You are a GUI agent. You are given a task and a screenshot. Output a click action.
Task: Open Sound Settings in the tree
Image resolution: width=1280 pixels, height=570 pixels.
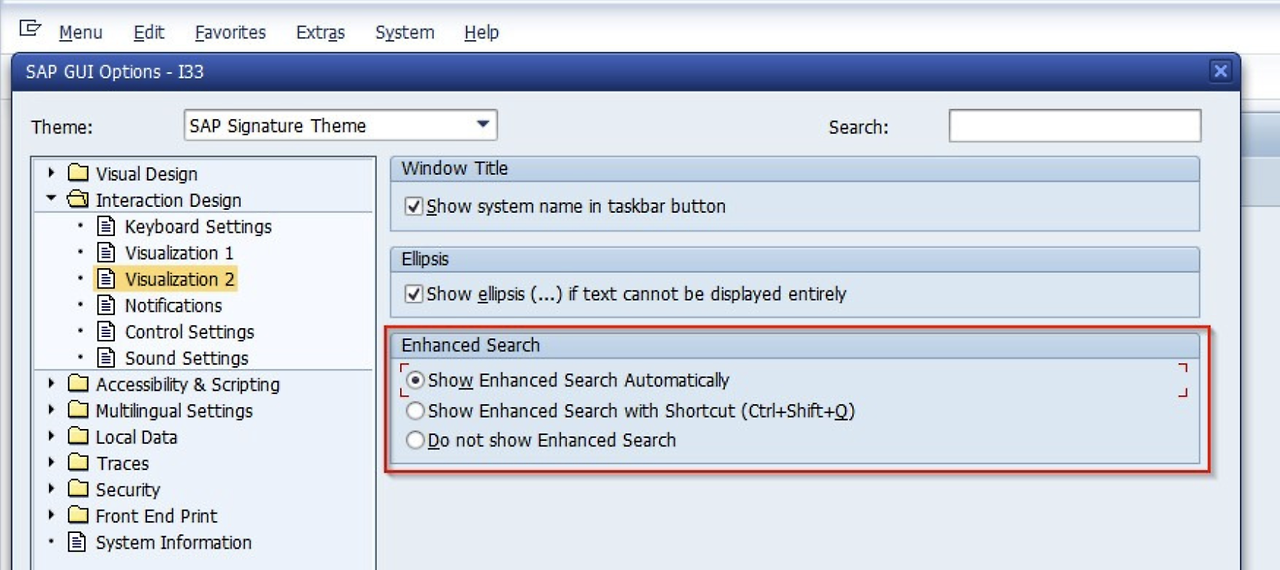186,358
